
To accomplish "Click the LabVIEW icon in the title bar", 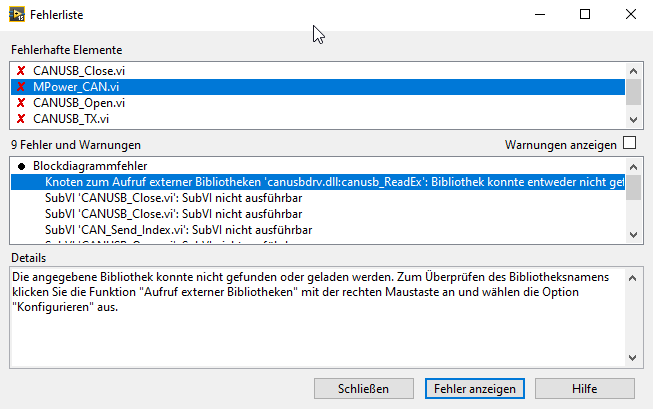I will pyautogui.click(x=17, y=14).
